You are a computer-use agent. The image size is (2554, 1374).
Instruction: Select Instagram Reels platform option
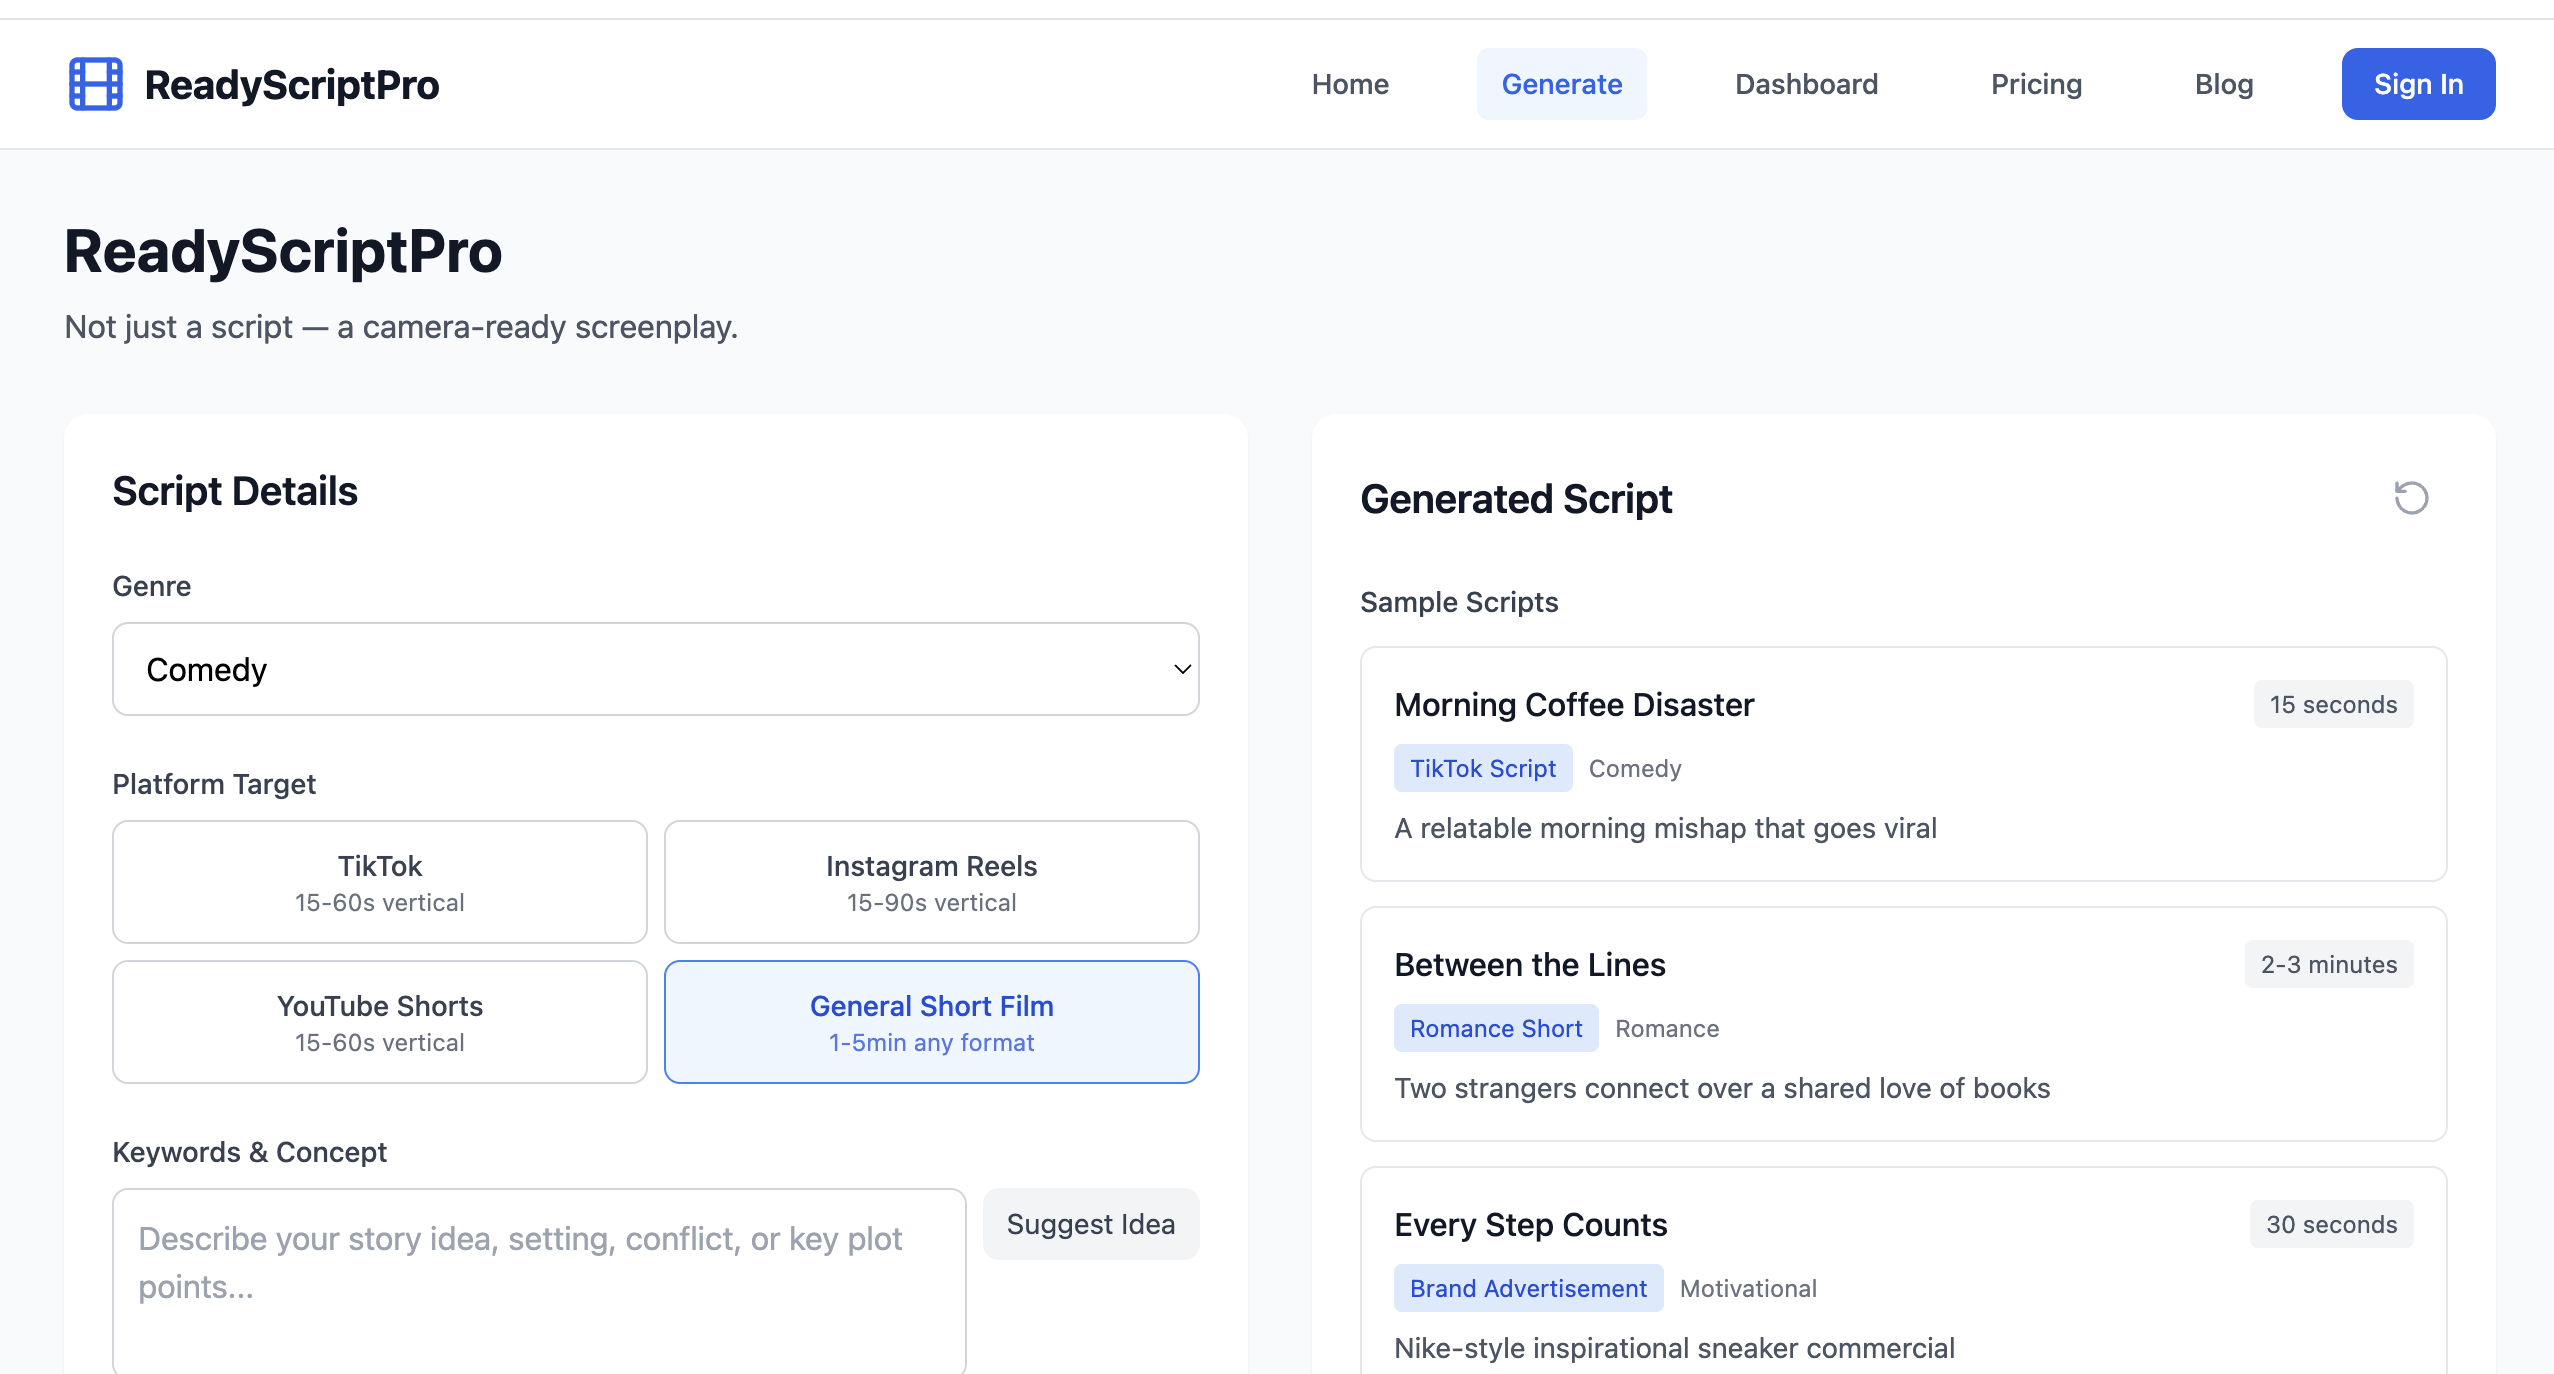[931, 882]
